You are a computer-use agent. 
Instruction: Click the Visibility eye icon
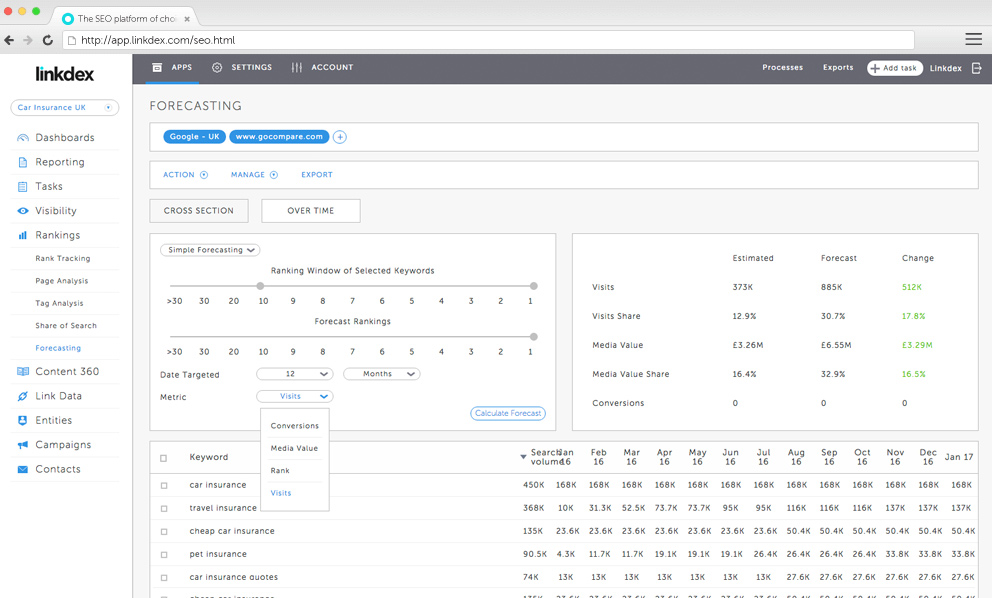click(23, 211)
